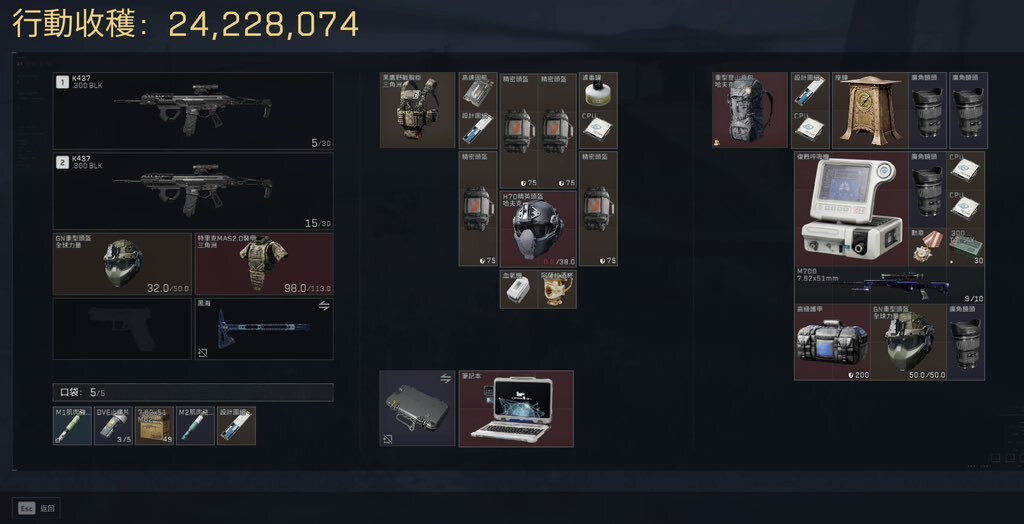The height and width of the screenshot is (524, 1024).
Task: Select the resuscitation ventilator machine 復甦呼吸機
Action: (x=851, y=208)
